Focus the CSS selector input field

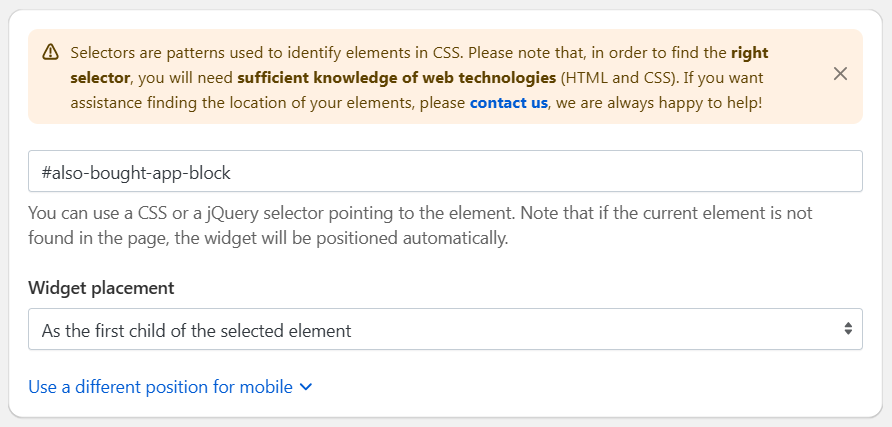tap(445, 171)
